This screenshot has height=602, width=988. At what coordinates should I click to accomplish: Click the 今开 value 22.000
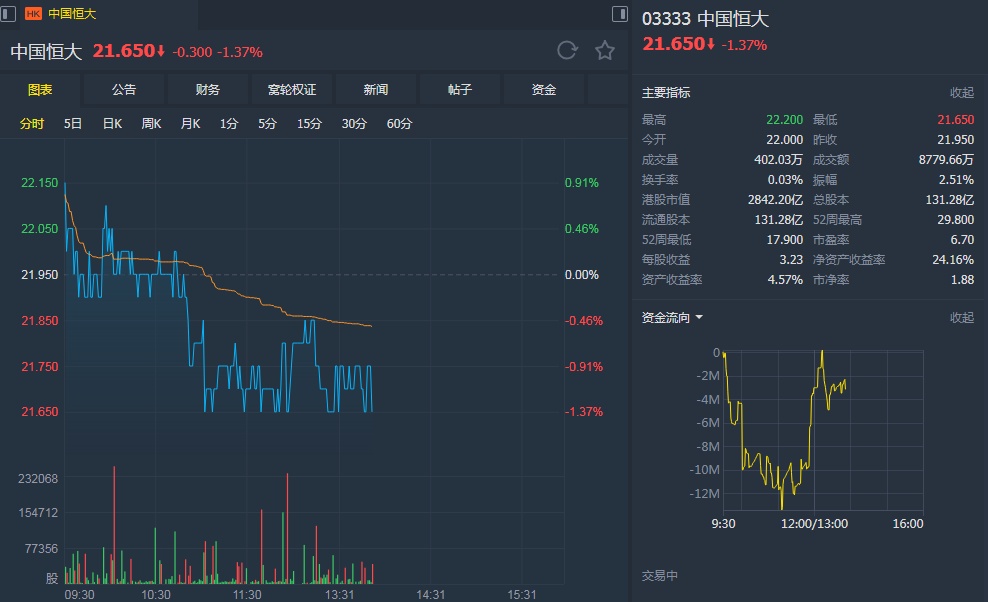784,139
